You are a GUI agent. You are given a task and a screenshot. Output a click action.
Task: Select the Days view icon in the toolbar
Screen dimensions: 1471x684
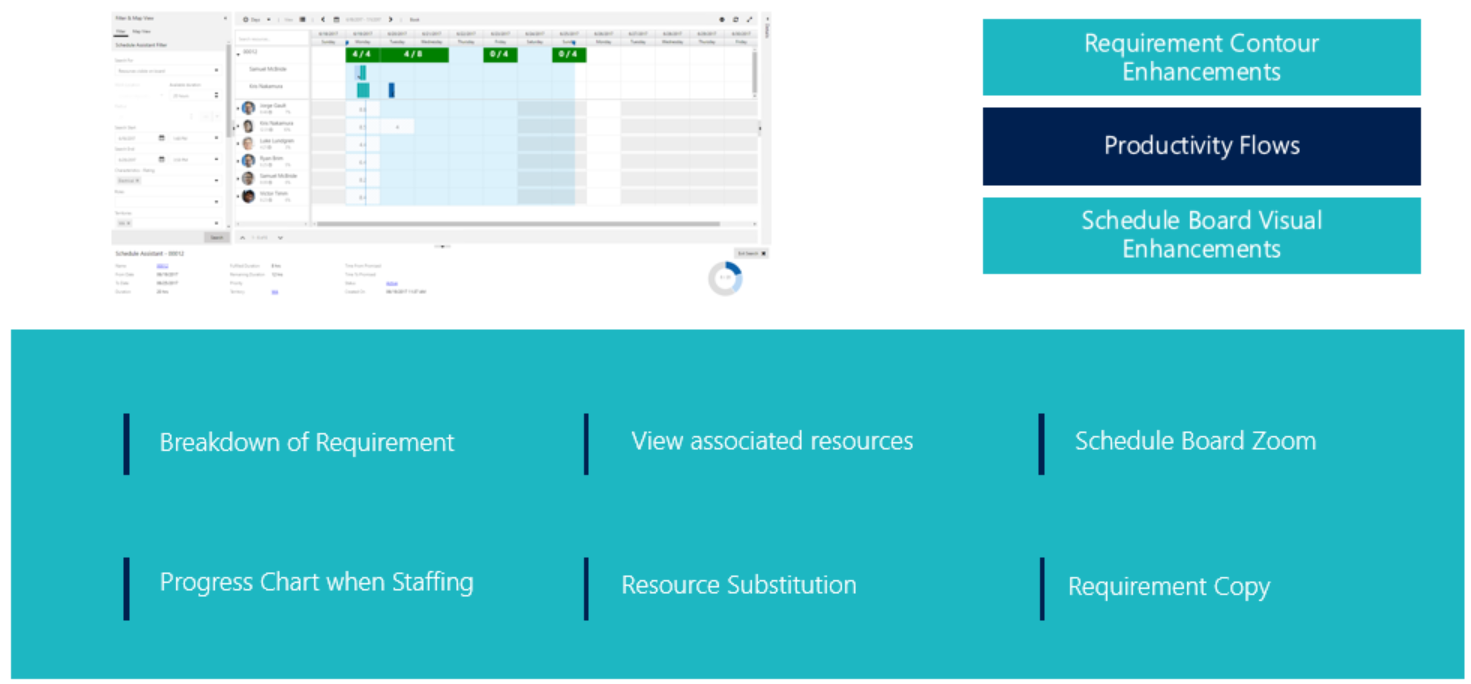click(x=246, y=18)
